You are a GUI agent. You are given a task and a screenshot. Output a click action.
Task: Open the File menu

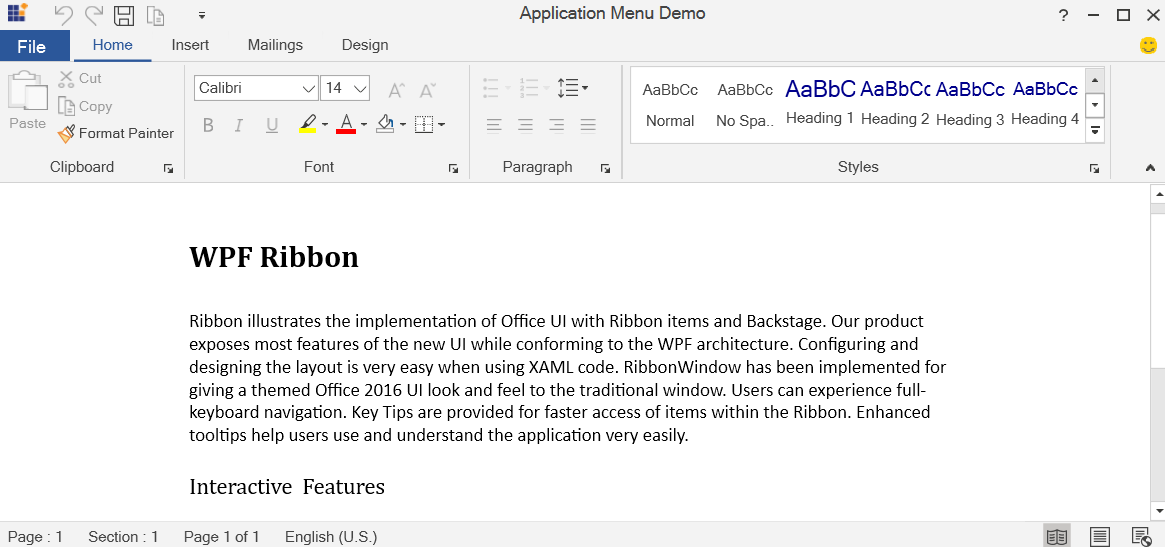pyautogui.click(x=35, y=46)
